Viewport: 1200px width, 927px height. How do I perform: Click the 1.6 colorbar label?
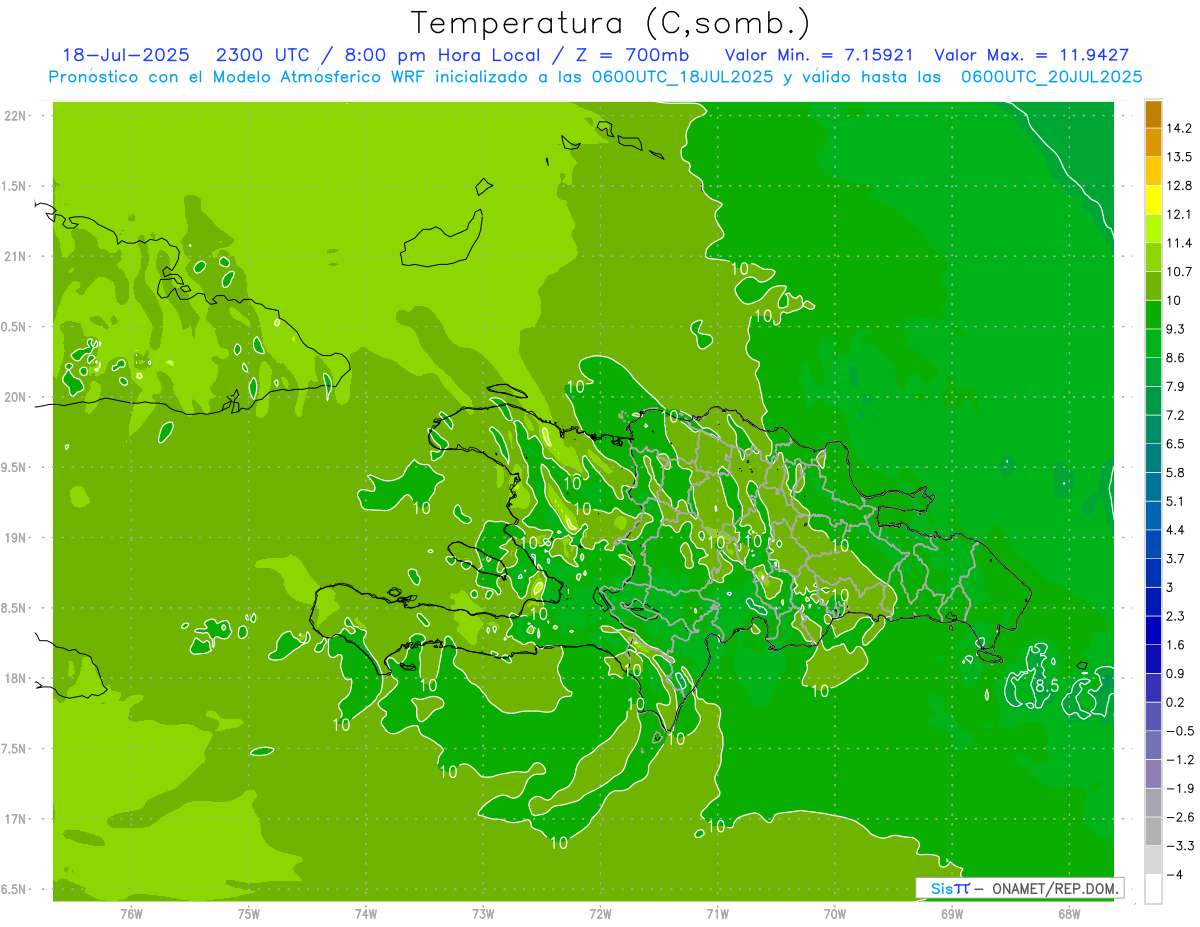pyautogui.click(x=1176, y=645)
